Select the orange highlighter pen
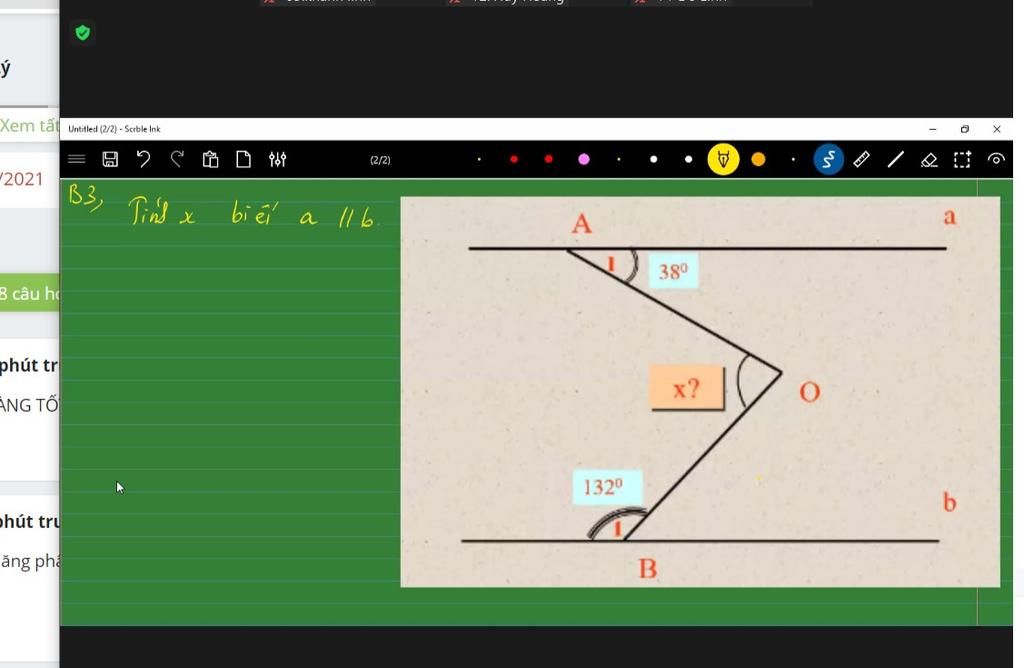1024x668 pixels. coord(758,159)
